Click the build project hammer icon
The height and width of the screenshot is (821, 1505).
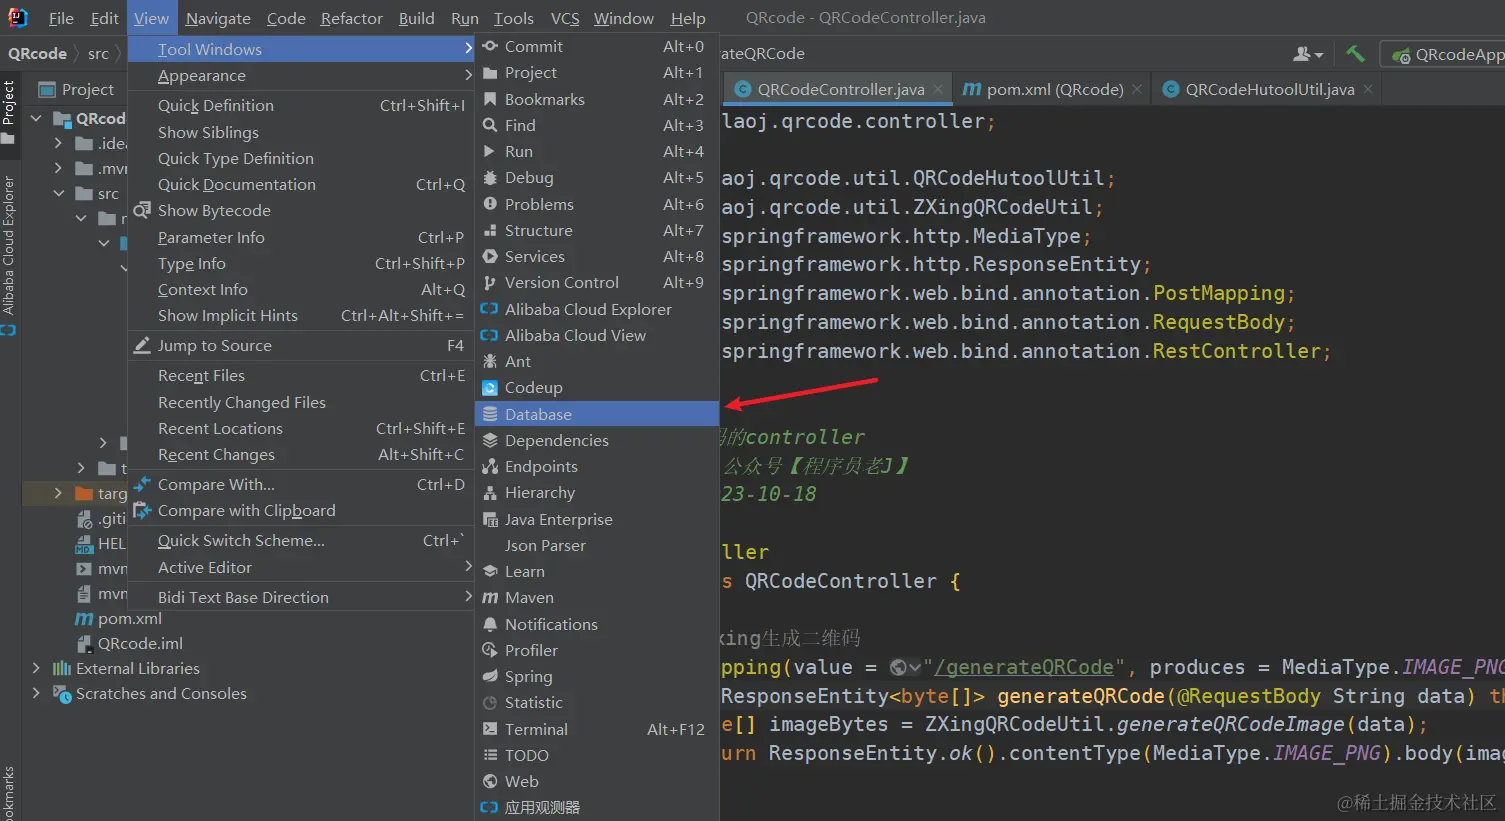click(x=1355, y=54)
